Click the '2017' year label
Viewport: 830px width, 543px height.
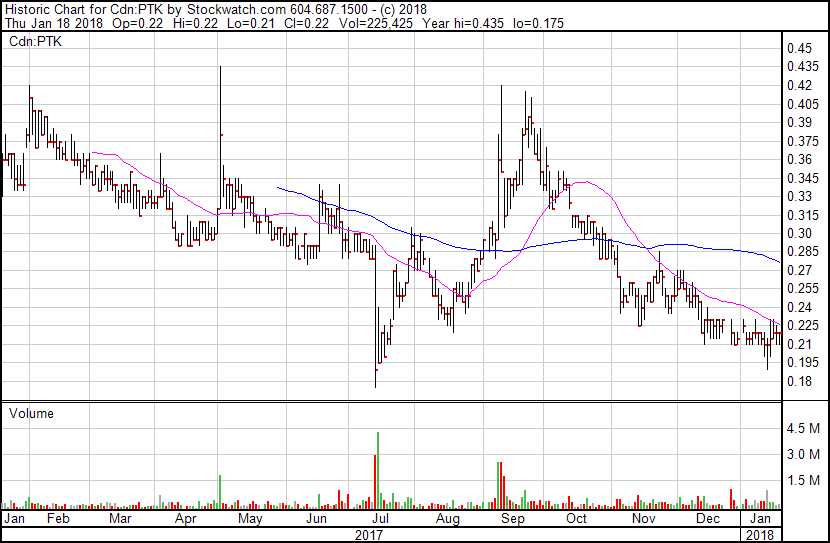(x=368, y=535)
